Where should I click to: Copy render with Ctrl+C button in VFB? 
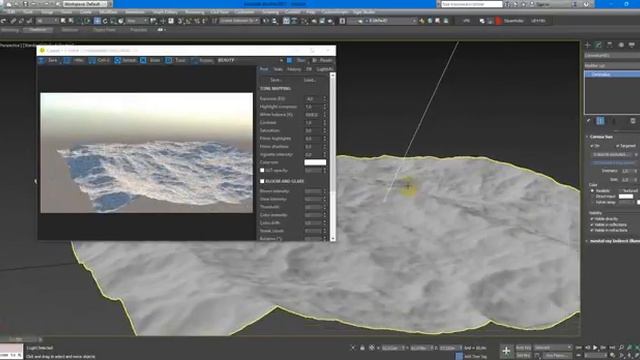pyautogui.click(x=99, y=60)
